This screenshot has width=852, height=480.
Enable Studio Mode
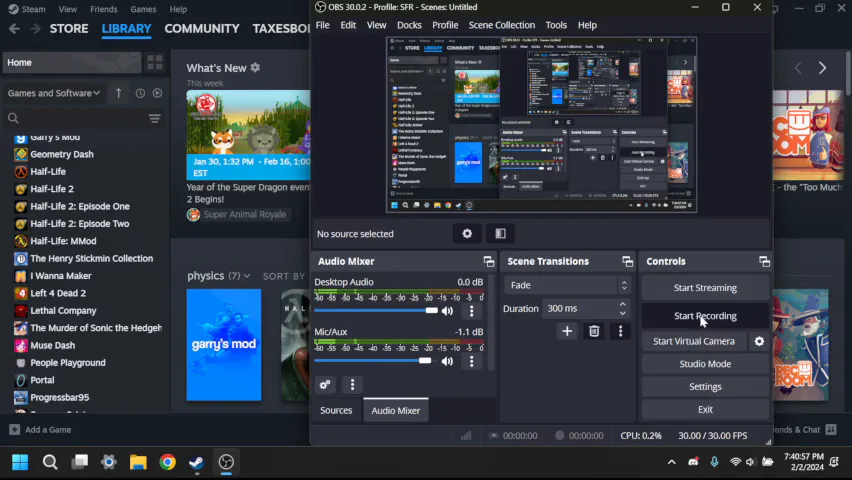click(705, 364)
